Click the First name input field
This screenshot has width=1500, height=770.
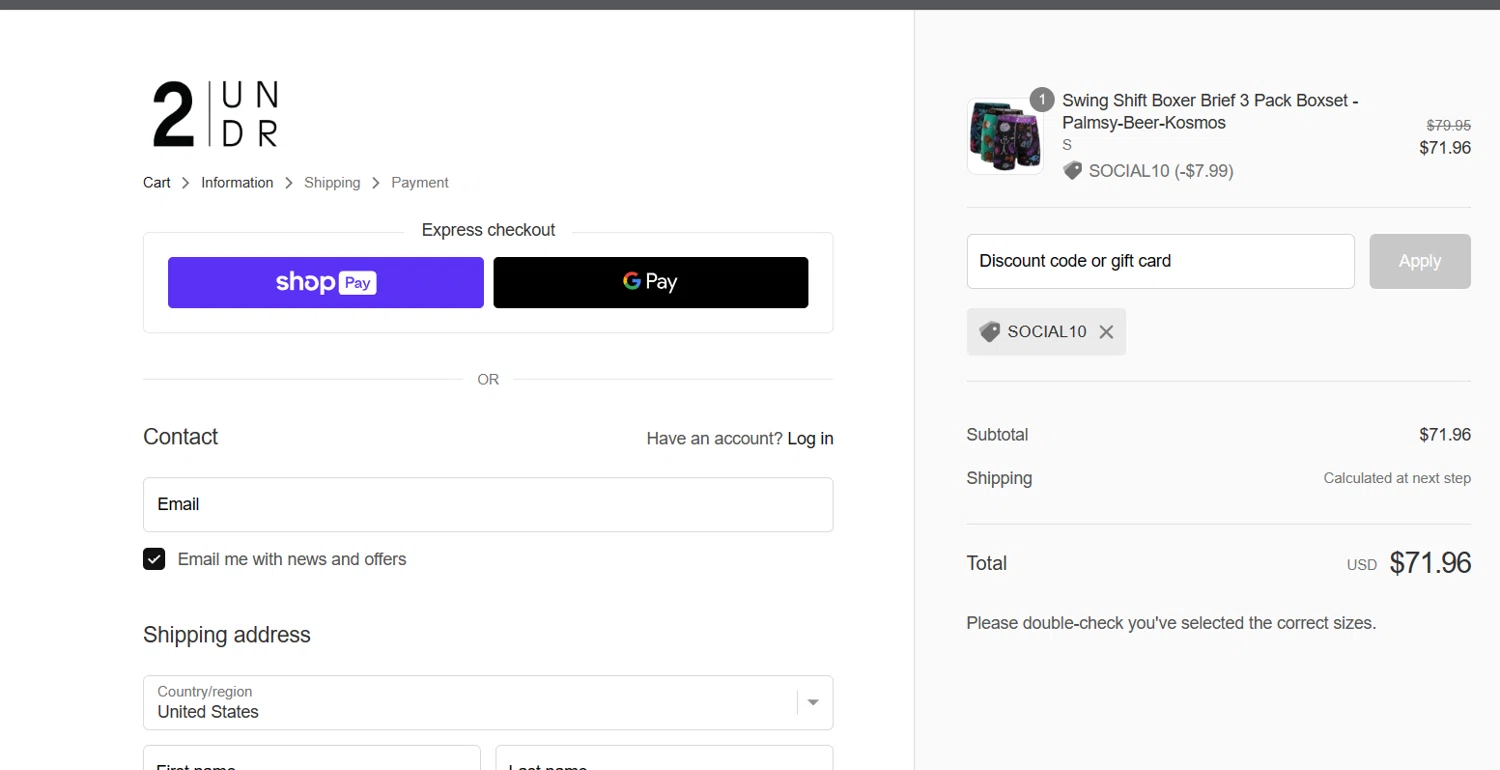tap(312, 758)
